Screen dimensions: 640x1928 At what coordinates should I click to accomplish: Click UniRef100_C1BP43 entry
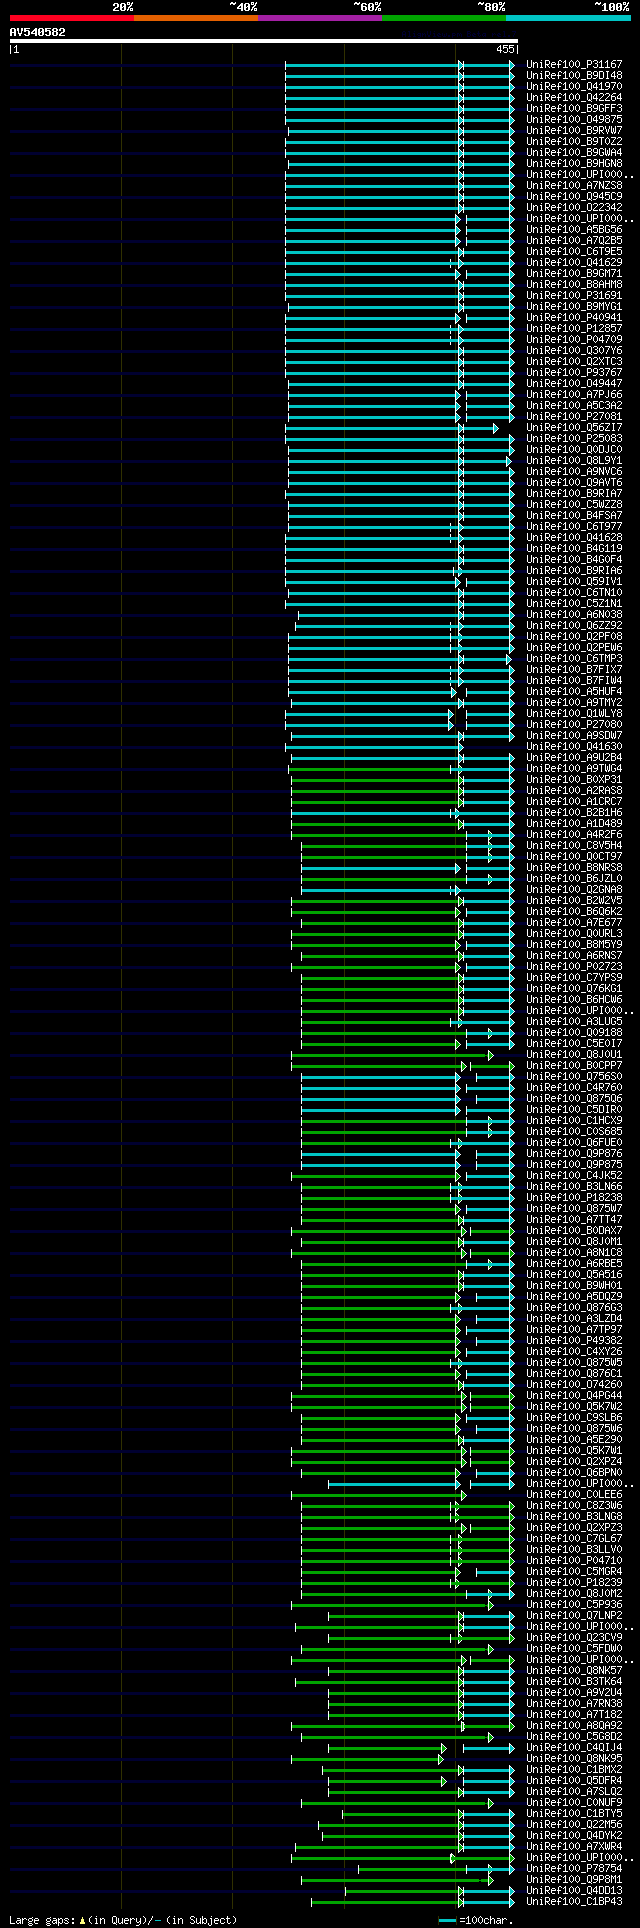pyautogui.click(x=574, y=1901)
